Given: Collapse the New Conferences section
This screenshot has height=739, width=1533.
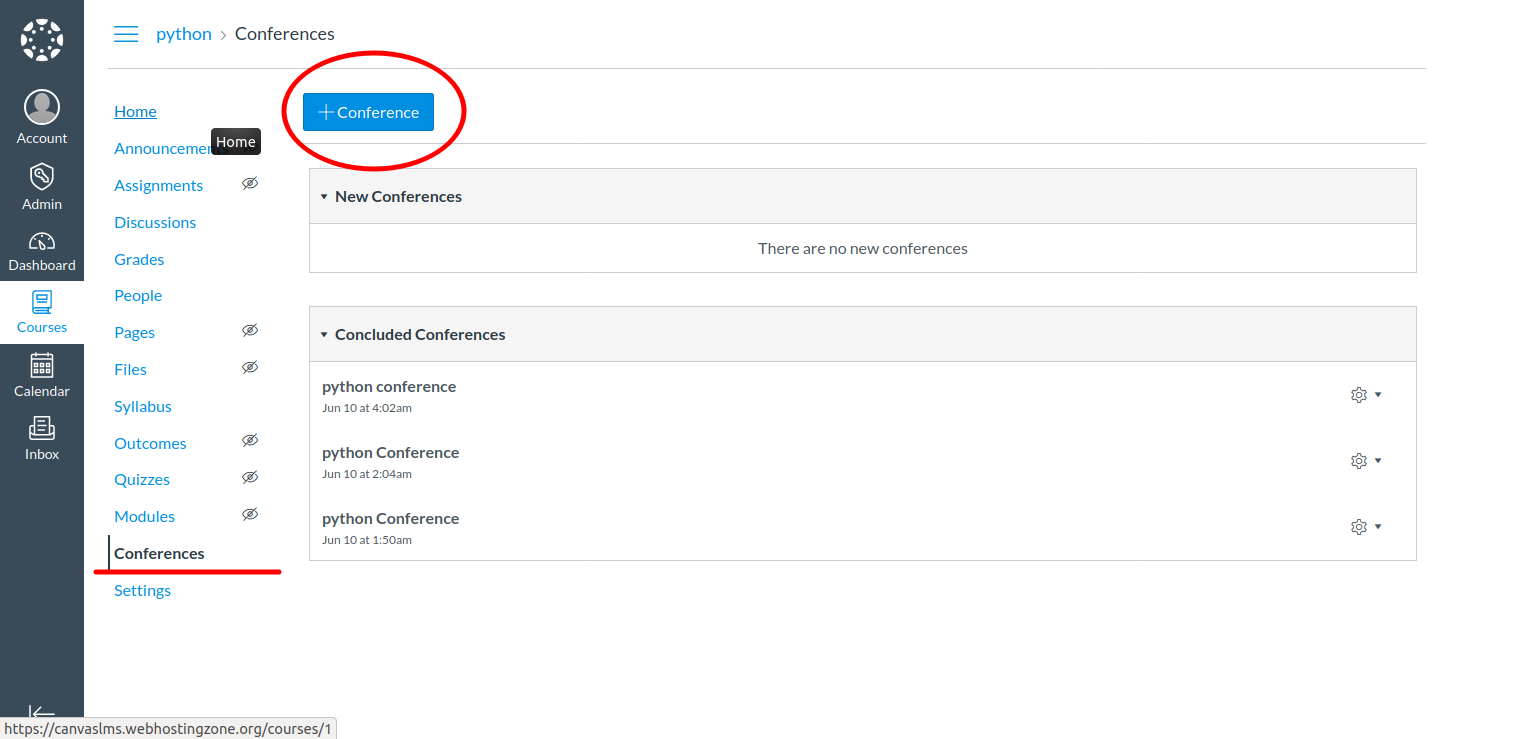Looking at the screenshot, I should tap(324, 197).
